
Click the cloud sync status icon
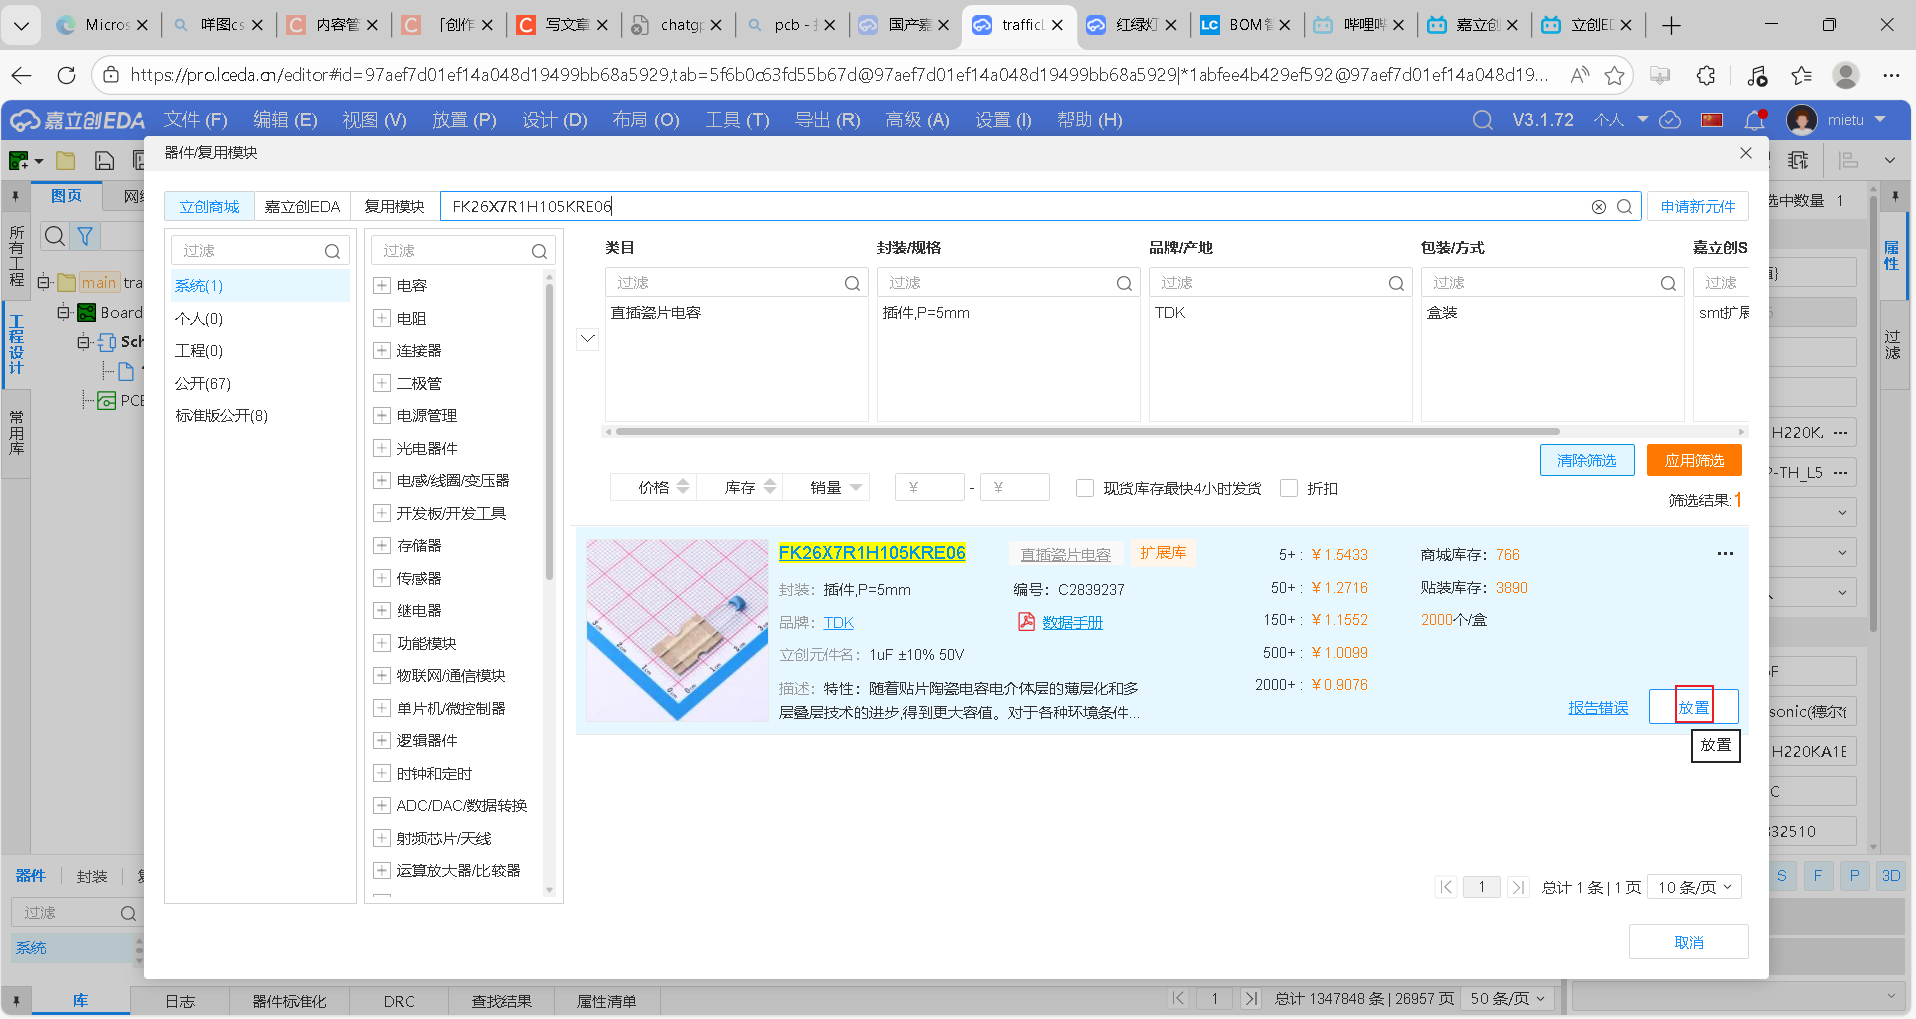(x=1670, y=119)
